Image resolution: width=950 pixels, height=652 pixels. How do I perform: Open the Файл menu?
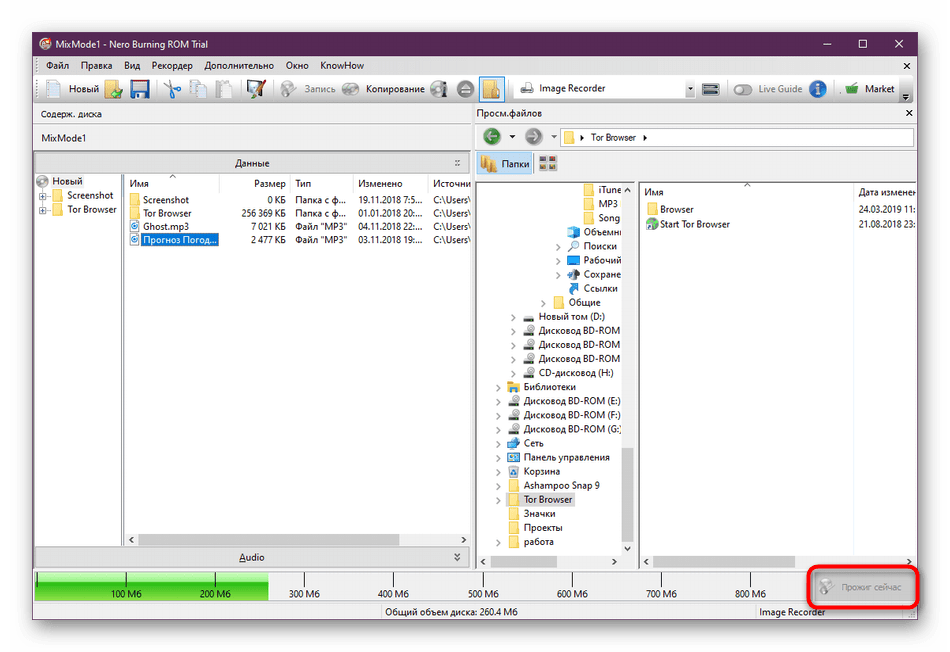tap(58, 65)
